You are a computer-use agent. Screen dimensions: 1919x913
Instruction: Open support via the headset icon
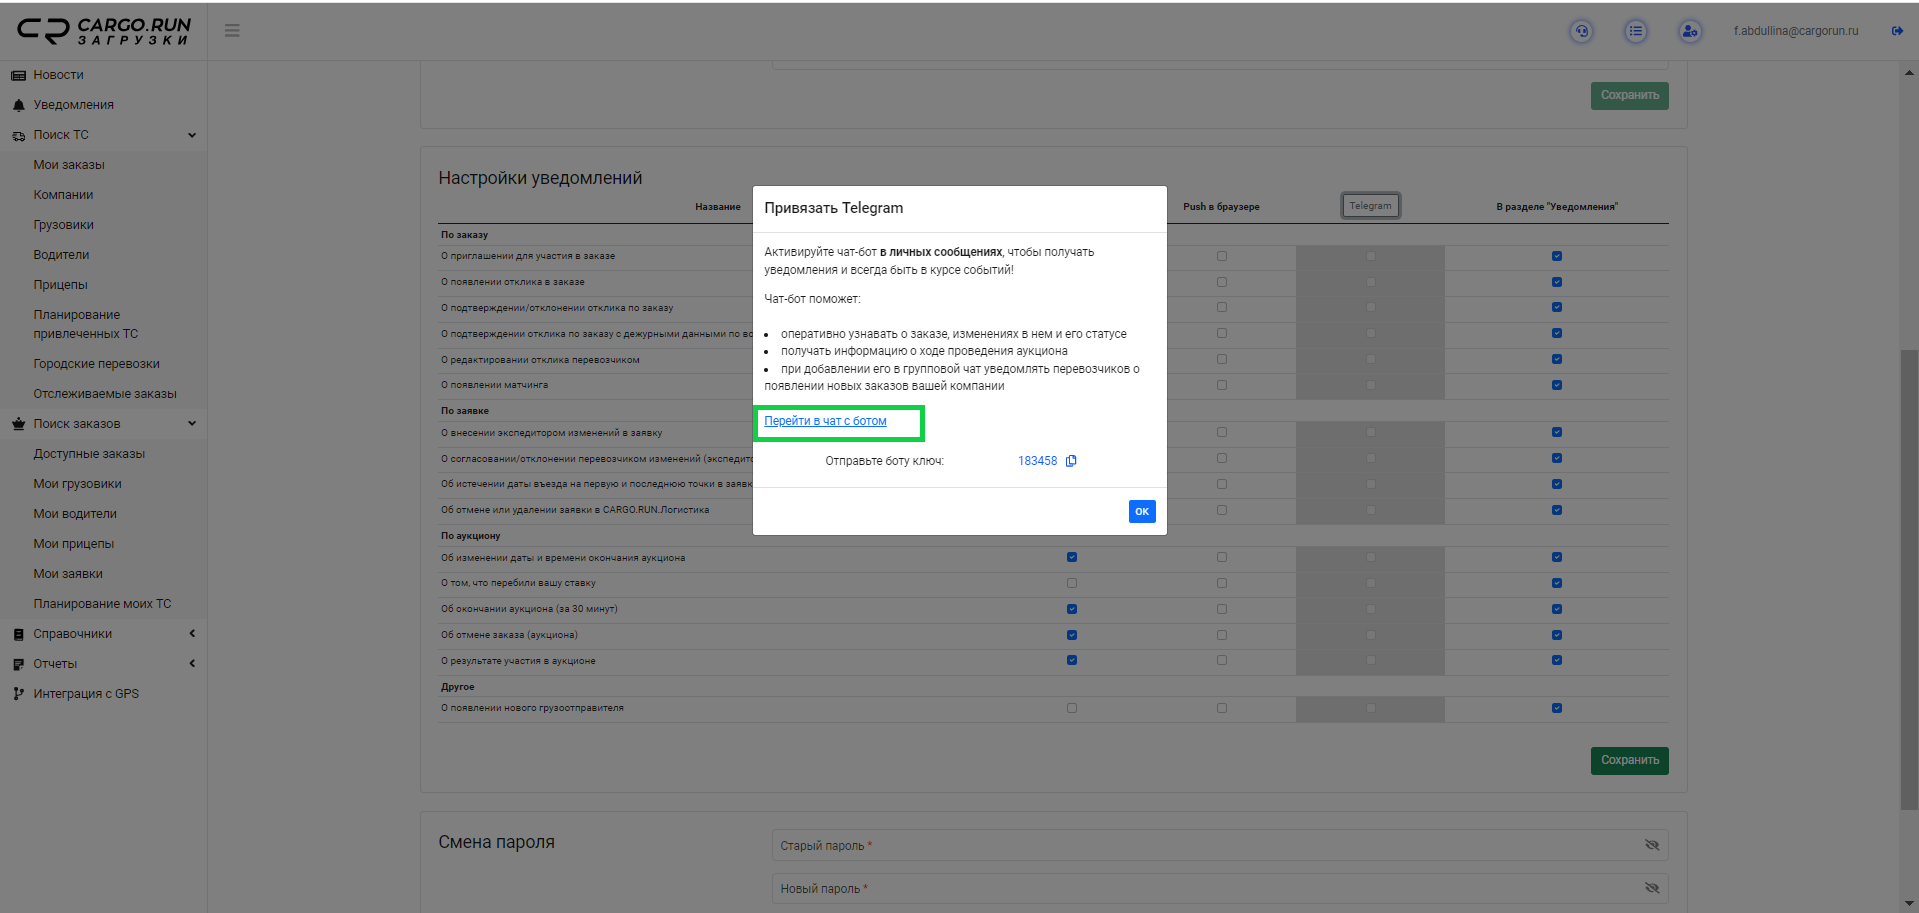point(1582,31)
